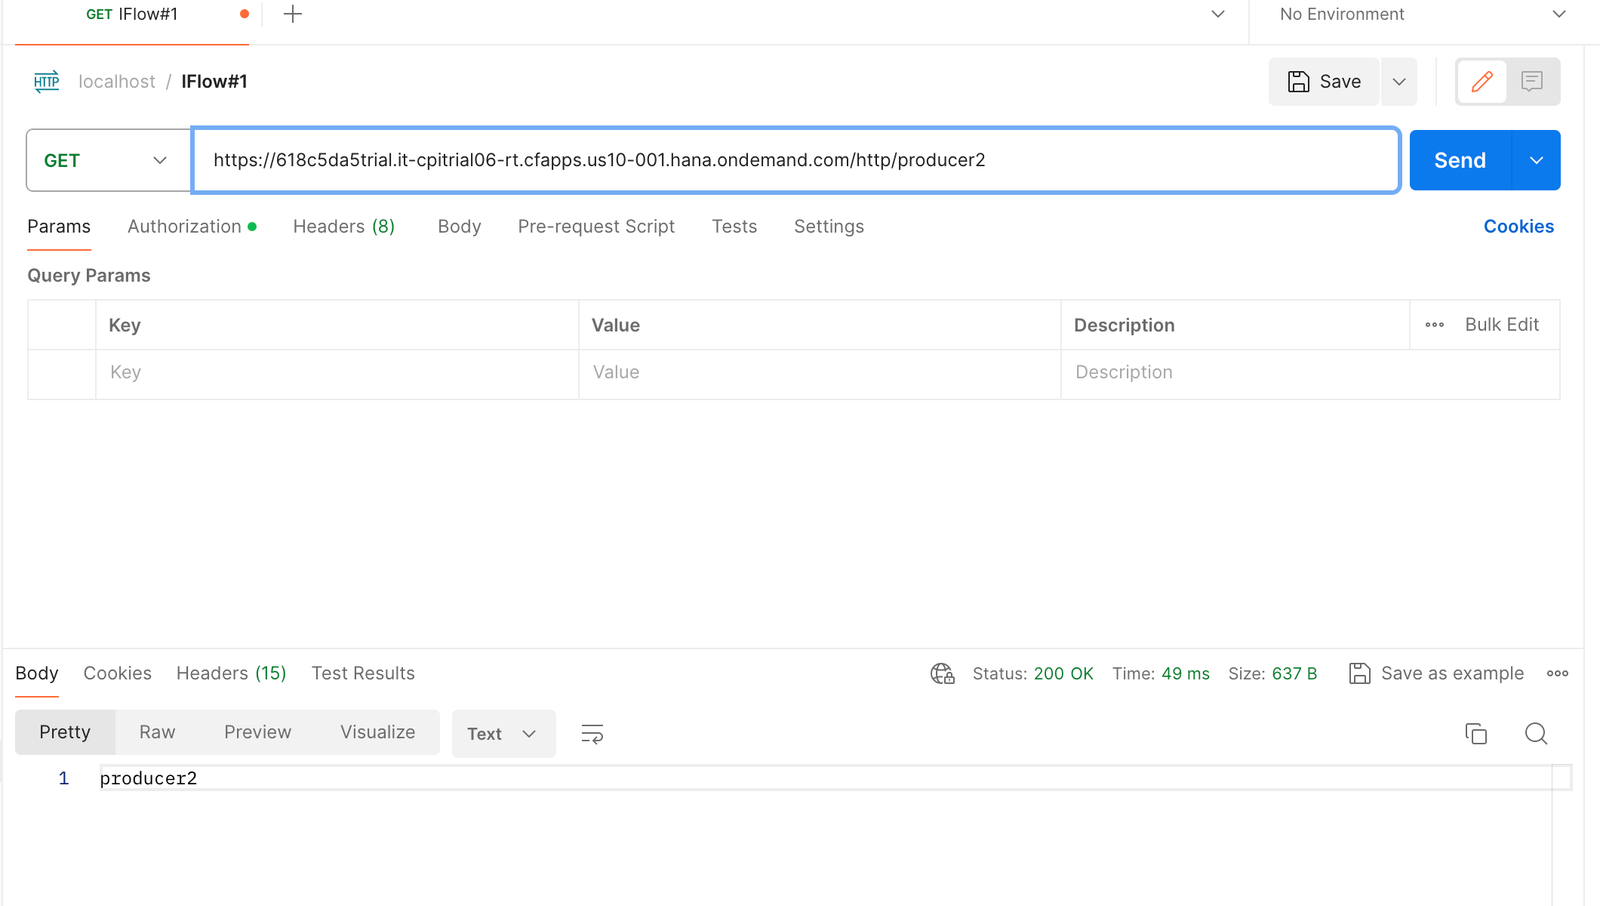Select the Pretty response view
The height and width of the screenshot is (906, 1600).
tap(65, 733)
